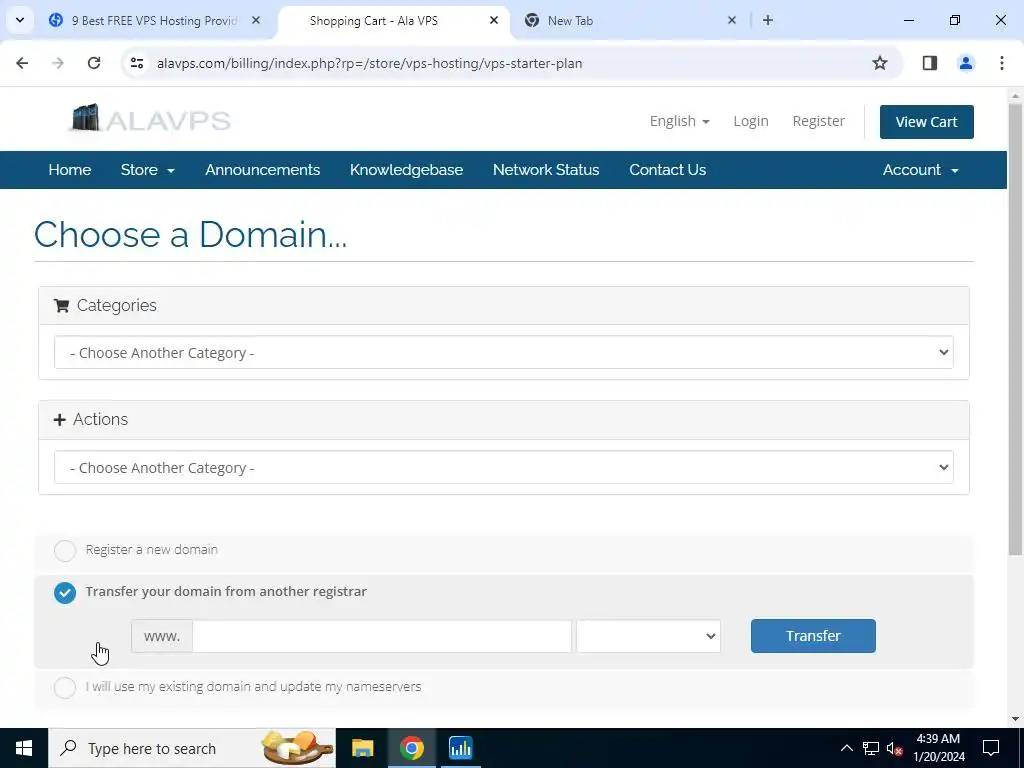The height and width of the screenshot is (768, 1024).
Task: Close the Shopping Cart - Ala VPS tab
Action: pos(494,20)
